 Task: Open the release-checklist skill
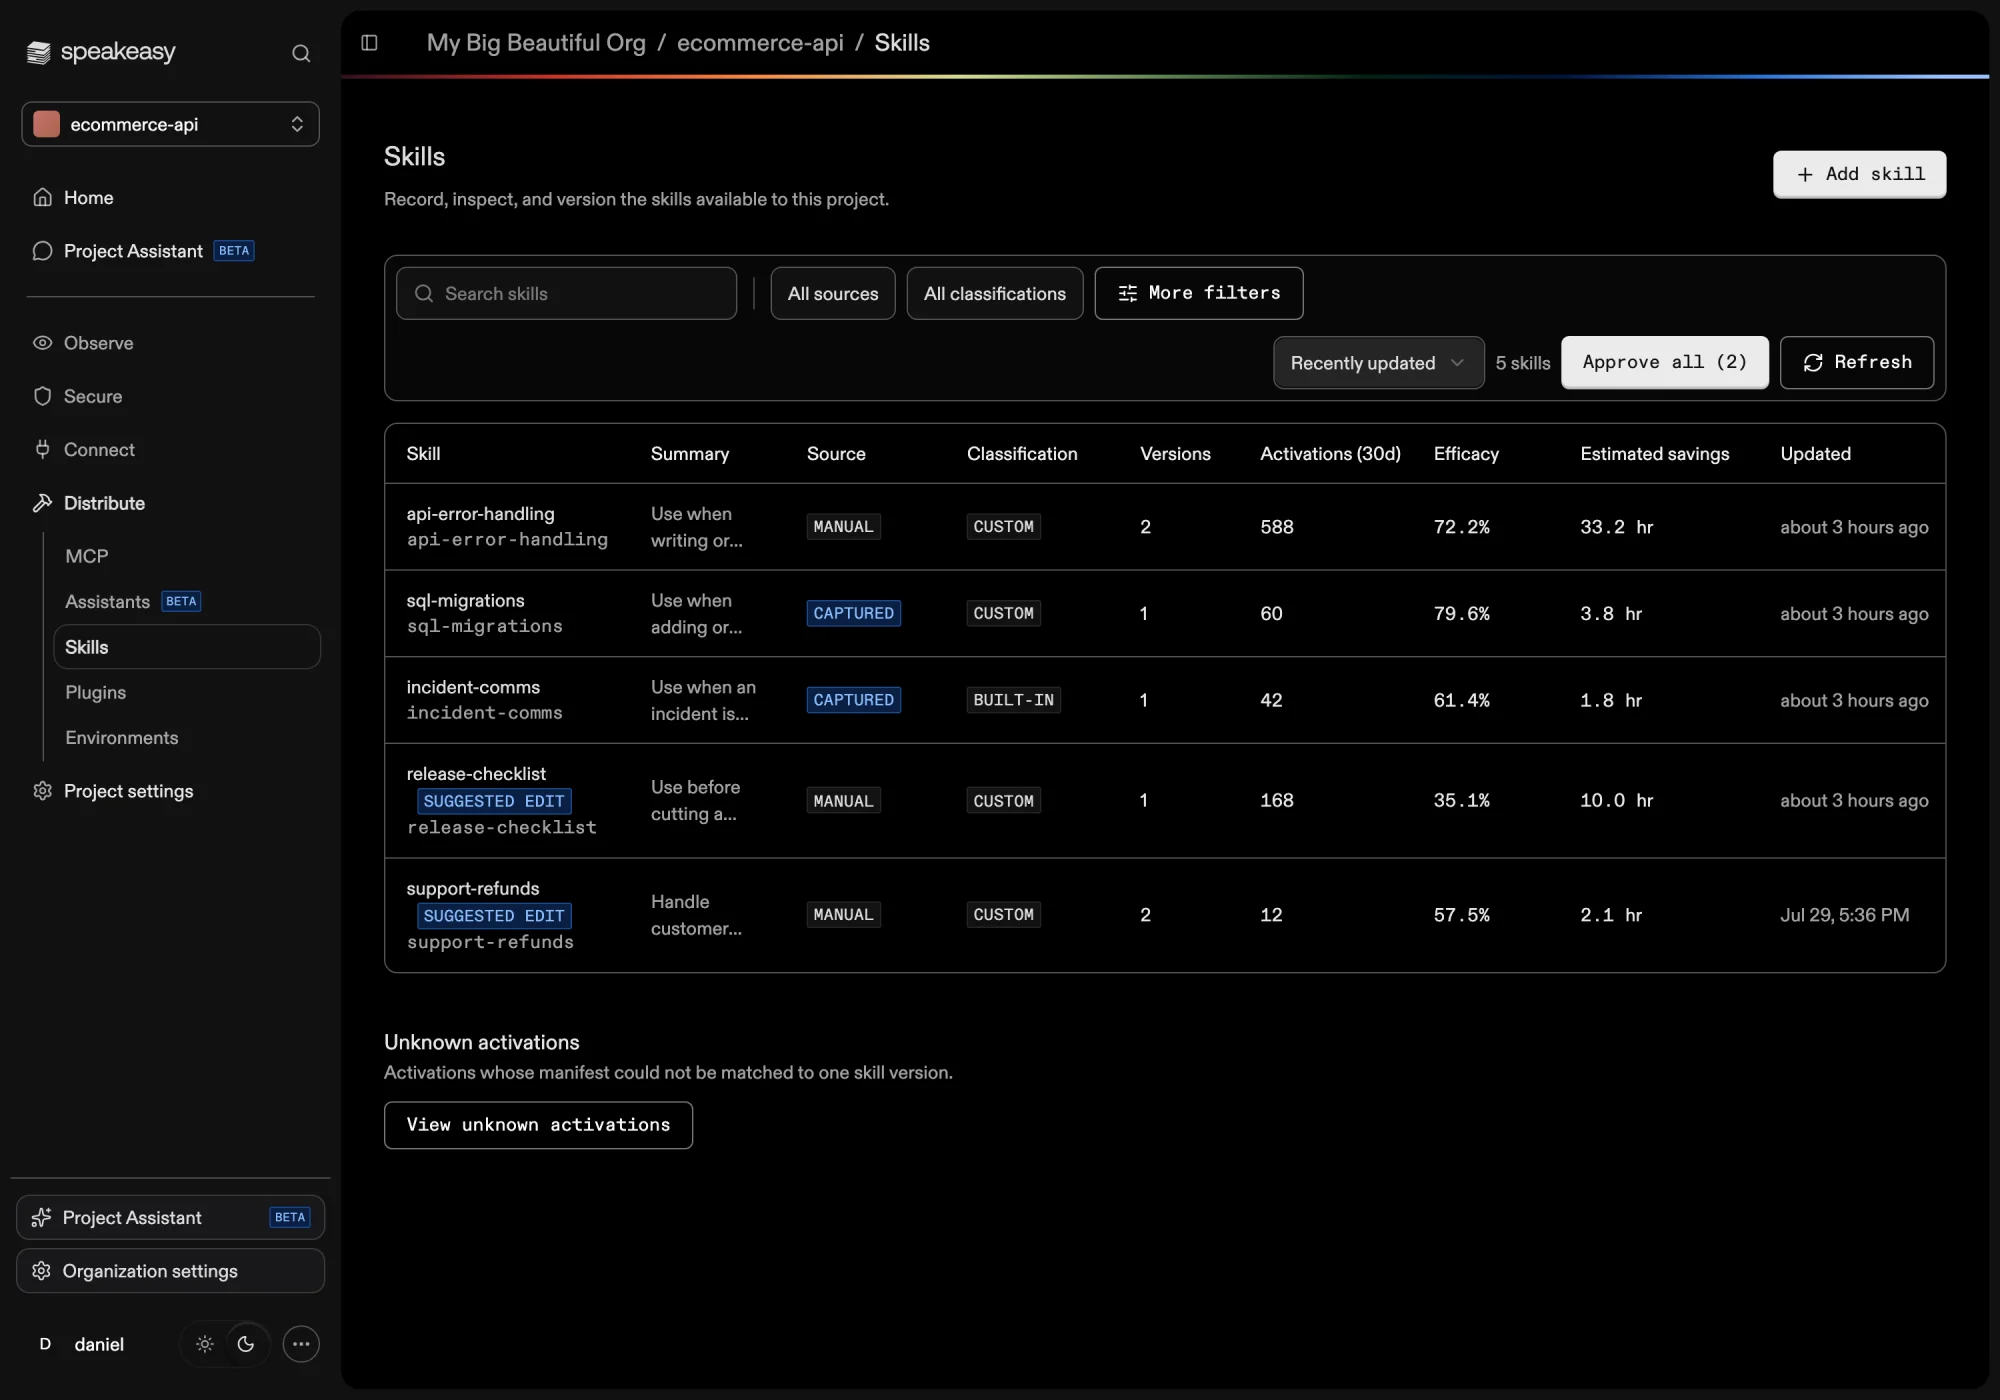(476, 774)
